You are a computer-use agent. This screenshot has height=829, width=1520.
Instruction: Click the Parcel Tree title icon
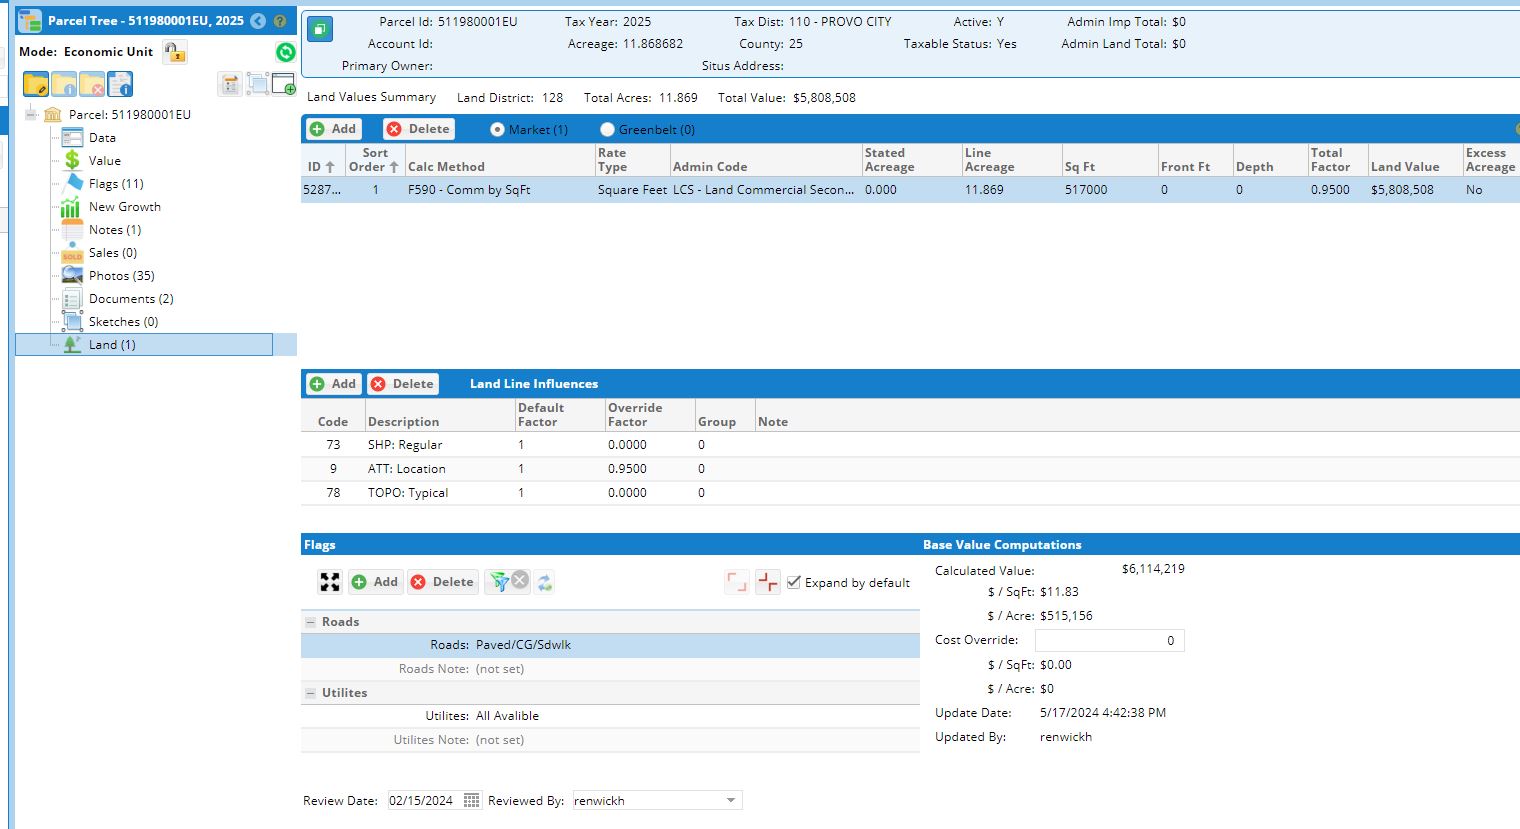(x=30, y=20)
